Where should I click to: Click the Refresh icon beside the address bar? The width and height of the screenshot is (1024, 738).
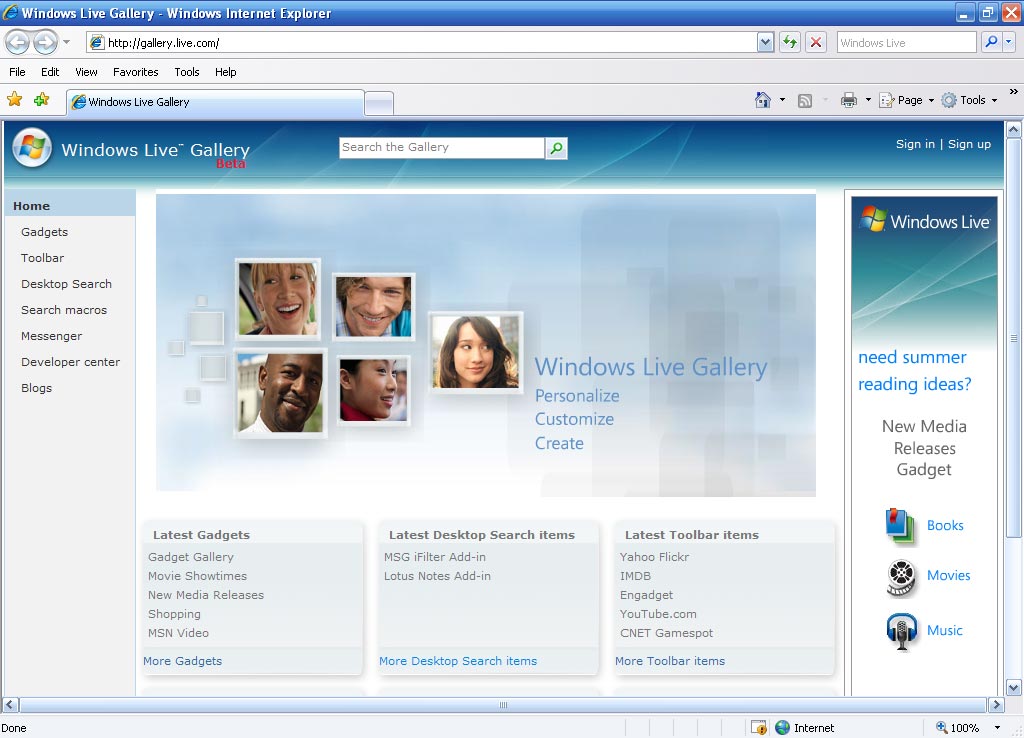click(789, 42)
